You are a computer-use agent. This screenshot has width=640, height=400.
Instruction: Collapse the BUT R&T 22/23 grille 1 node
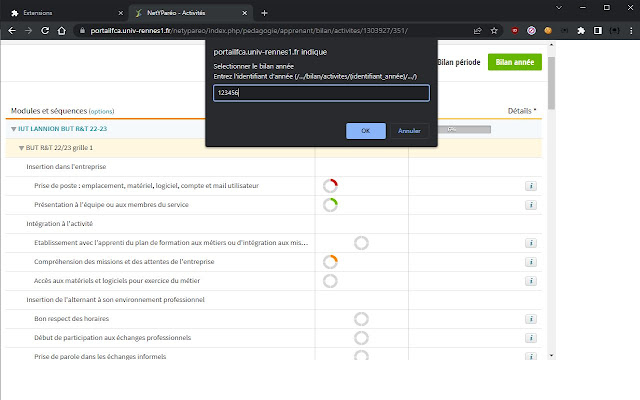coord(21,148)
